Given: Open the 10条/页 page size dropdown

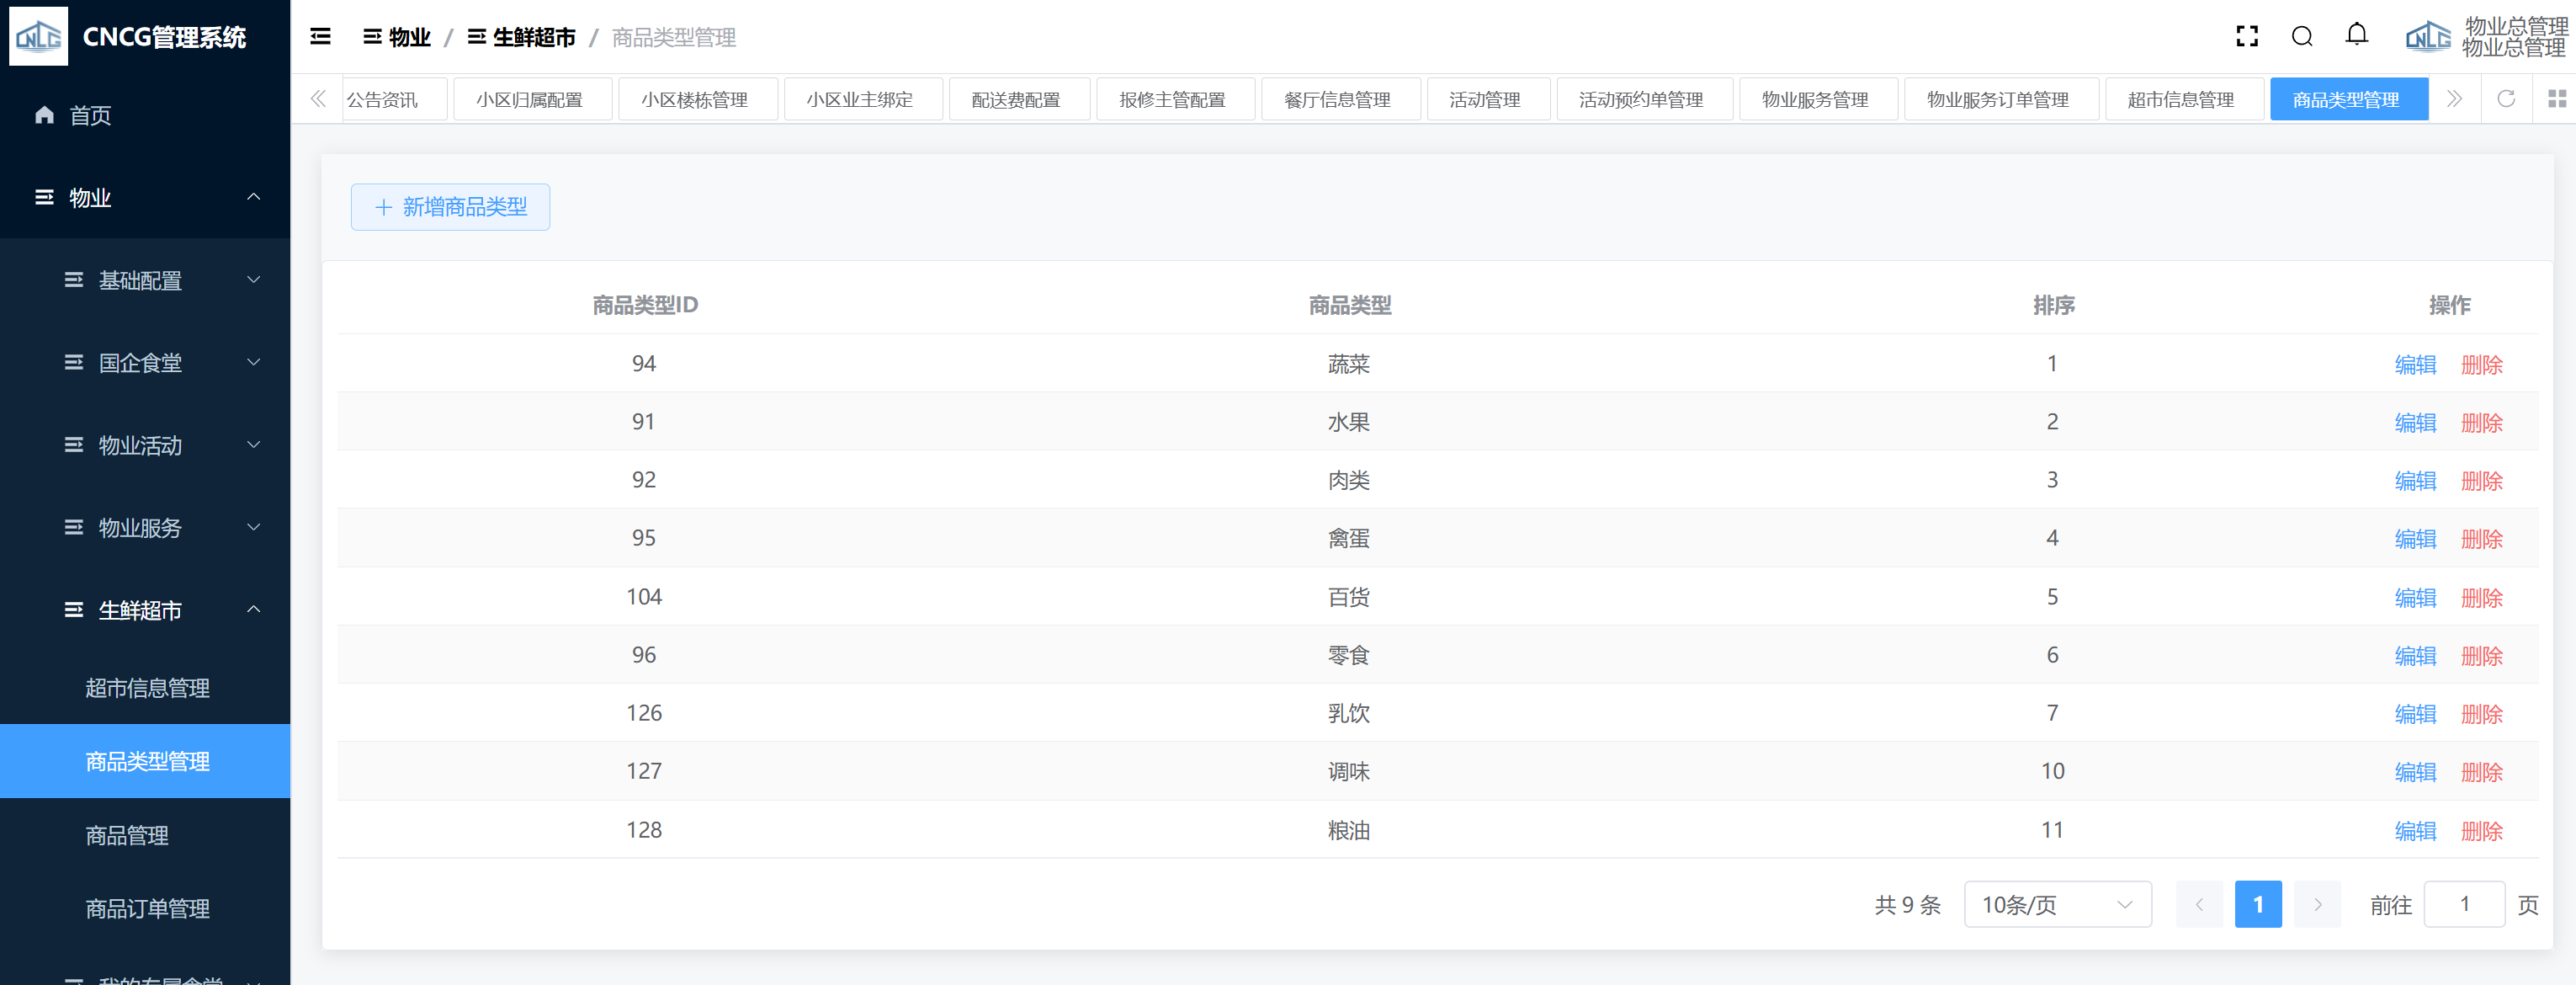Looking at the screenshot, I should pyautogui.click(x=2056, y=904).
